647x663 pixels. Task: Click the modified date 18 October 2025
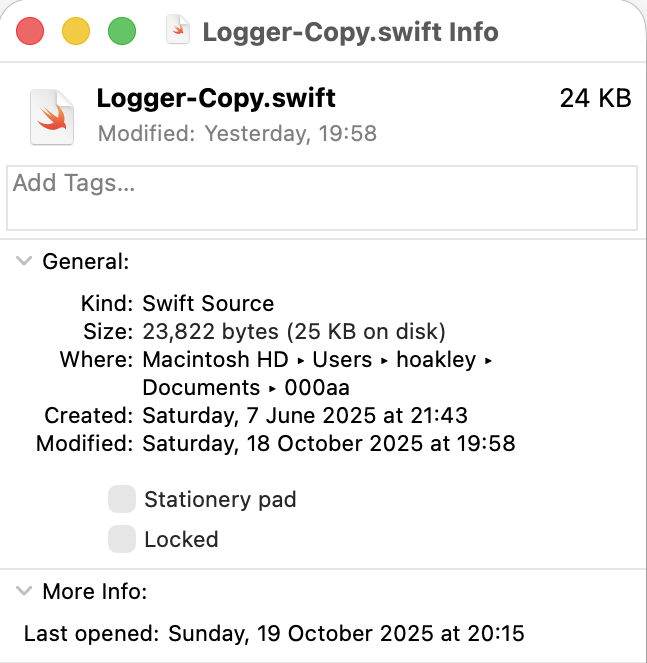[329, 443]
